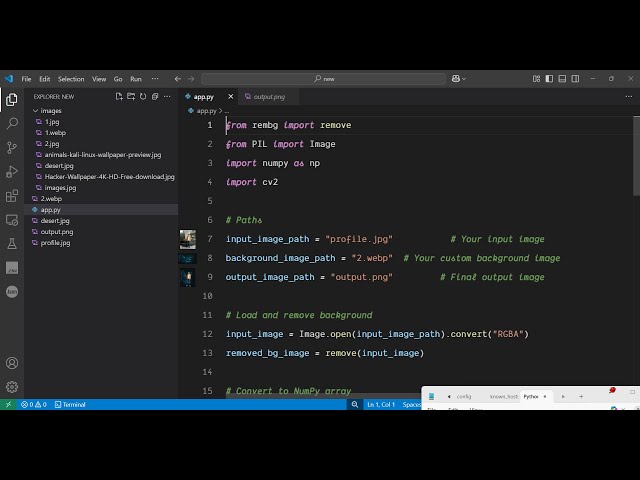
Task: Open Hacker-Wallpaper-4K-HD-Free-download.jpg file
Action: click(109, 177)
